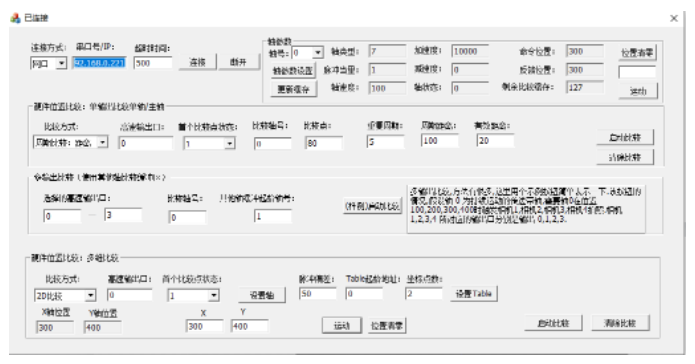Click the 轴类型 field showing 7
The image size is (695, 364).
387,51
